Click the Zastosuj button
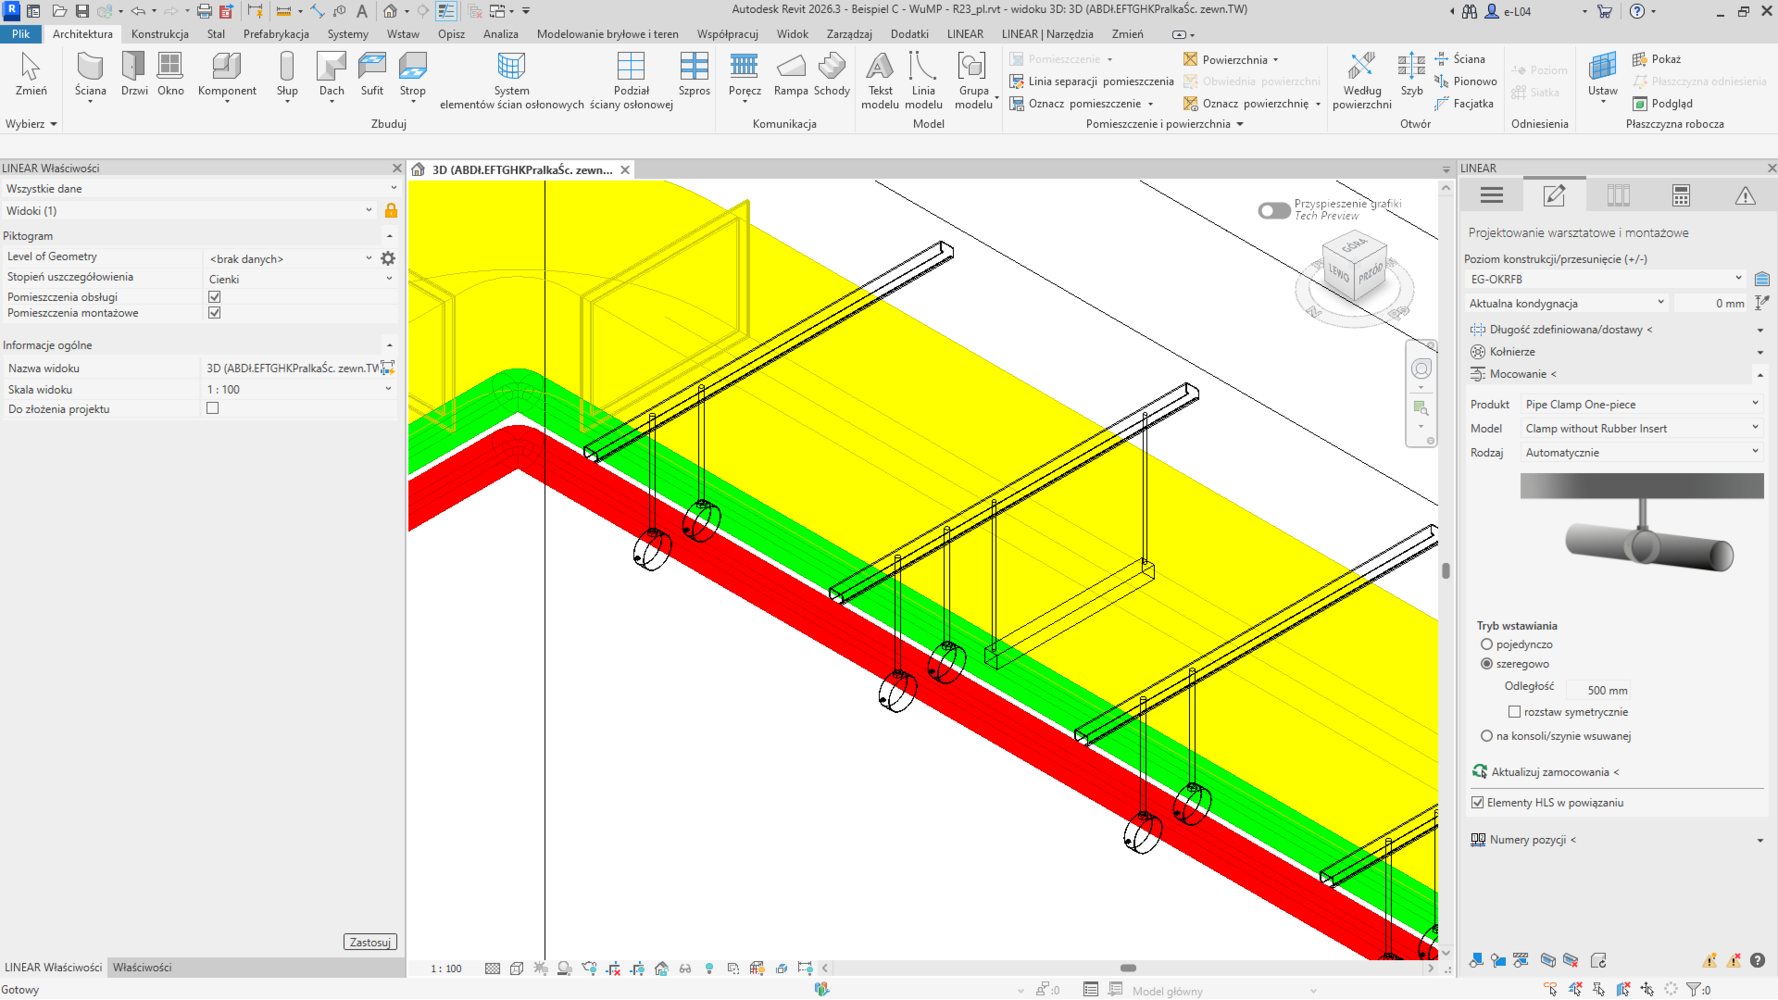This screenshot has width=1778, height=1000. coord(370,942)
